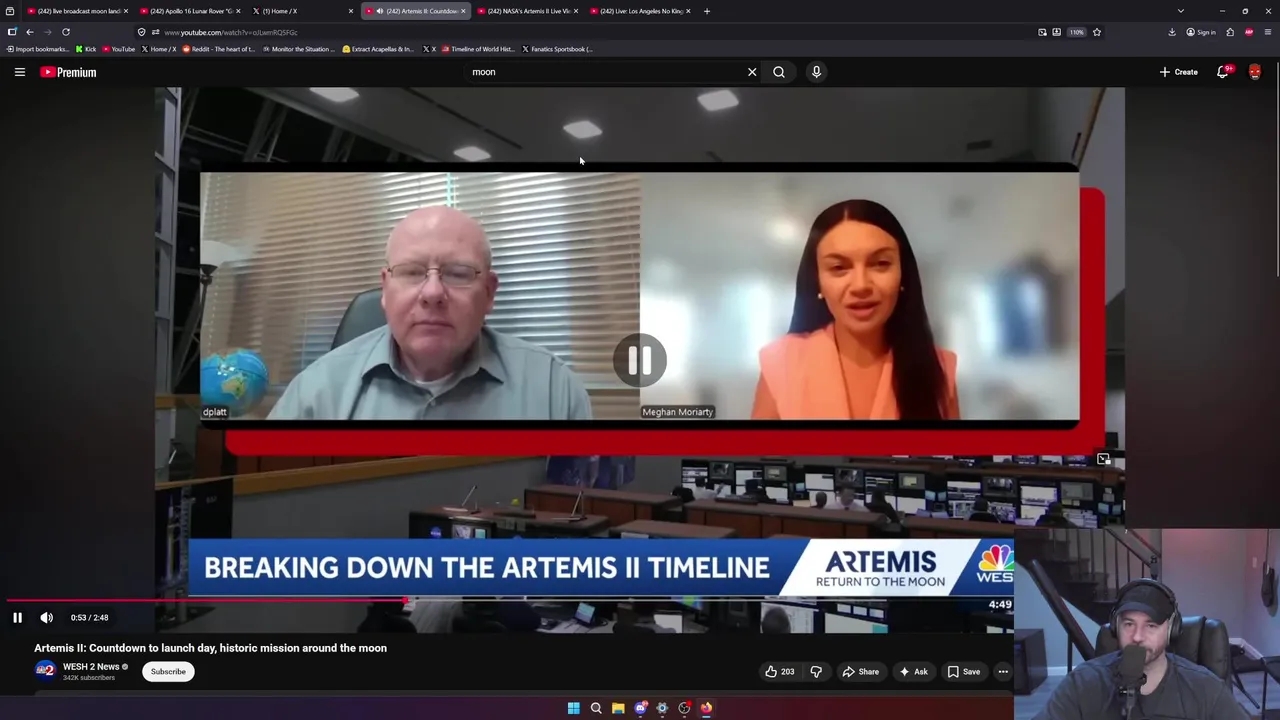Open File Explorer from the taskbar
The width and height of the screenshot is (1280, 720).
[x=618, y=708]
